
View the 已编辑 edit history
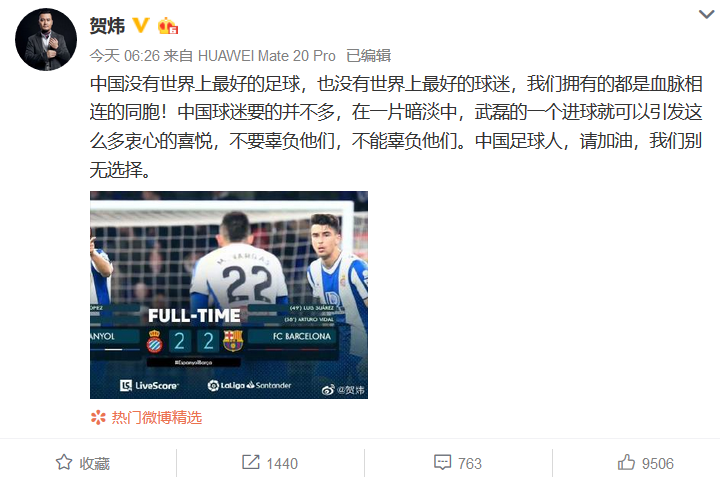368,56
